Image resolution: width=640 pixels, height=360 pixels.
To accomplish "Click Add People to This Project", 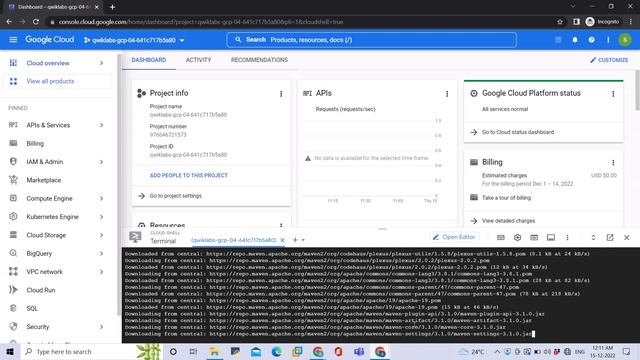I will click(x=189, y=175).
